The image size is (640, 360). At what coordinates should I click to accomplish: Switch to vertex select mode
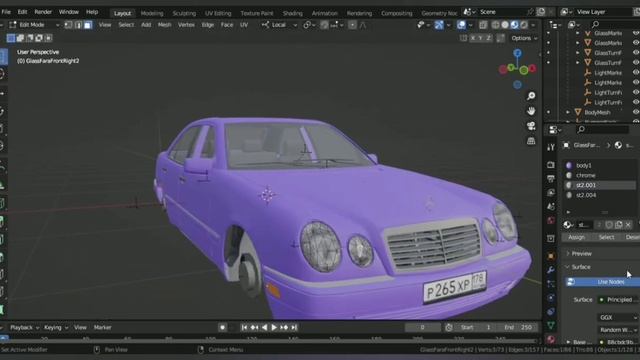click(68, 25)
